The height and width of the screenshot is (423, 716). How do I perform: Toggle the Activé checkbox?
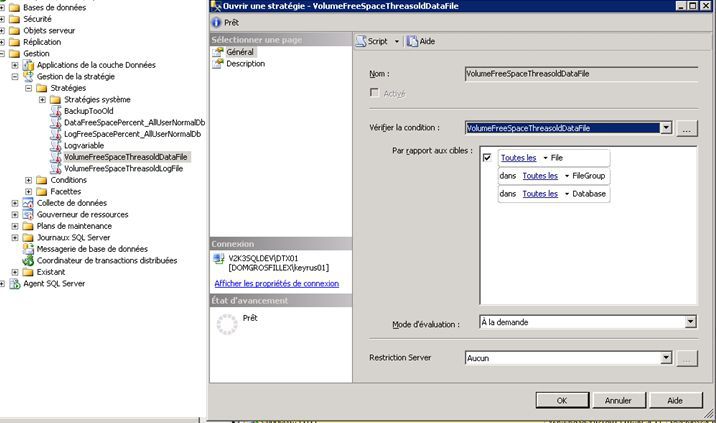click(374, 93)
